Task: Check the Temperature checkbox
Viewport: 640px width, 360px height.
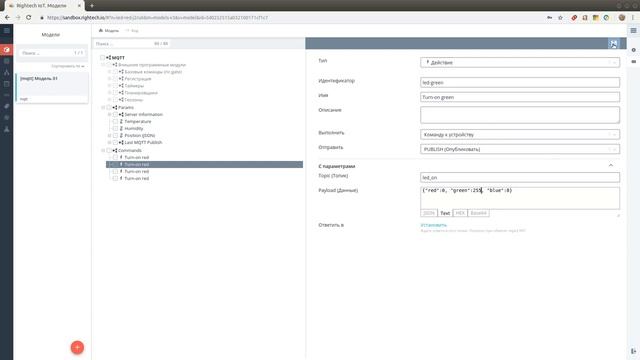Action: pyautogui.click(x=115, y=121)
